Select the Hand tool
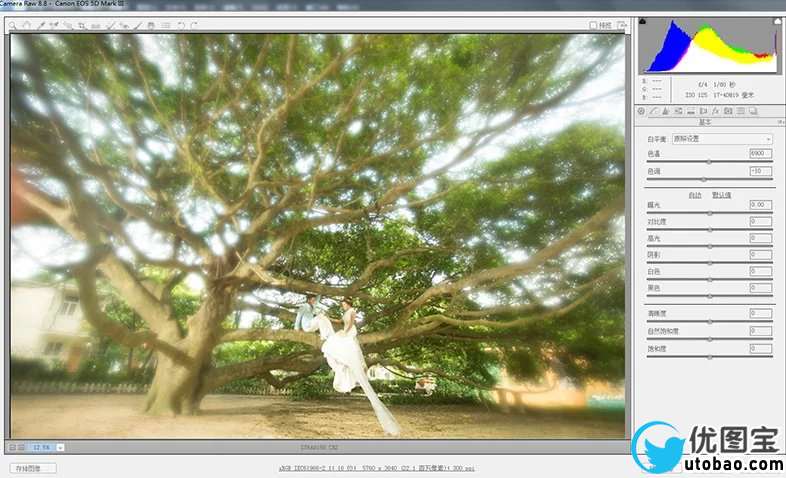The width and height of the screenshot is (786, 478). click(x=27, y=25)
